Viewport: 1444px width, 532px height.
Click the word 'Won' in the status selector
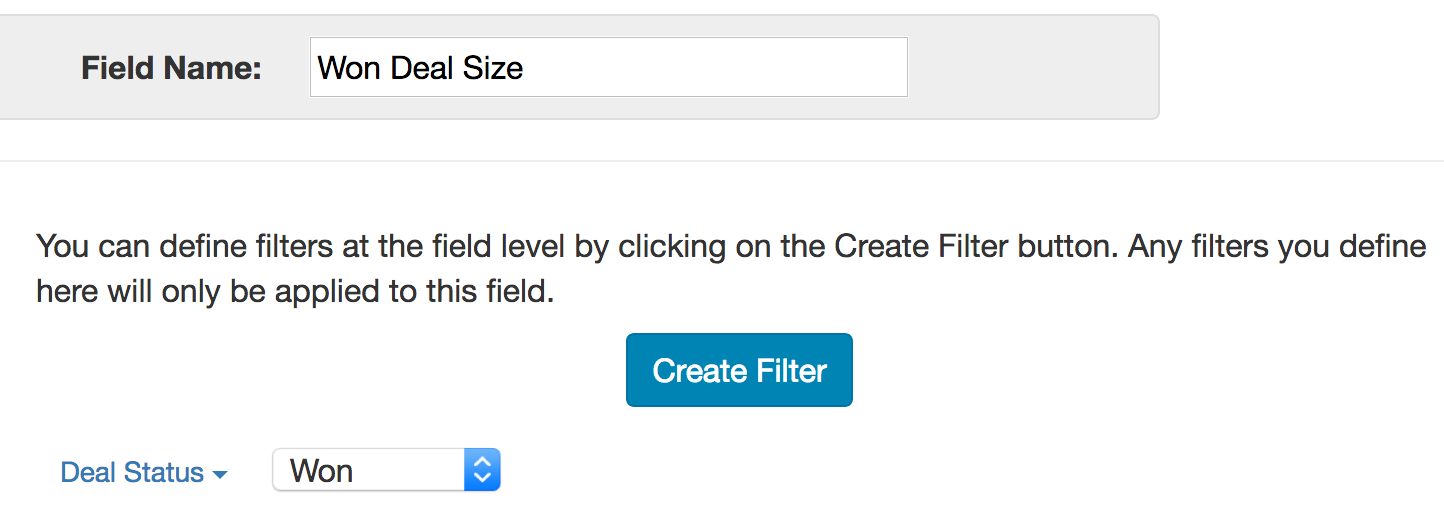pos(321,471)
